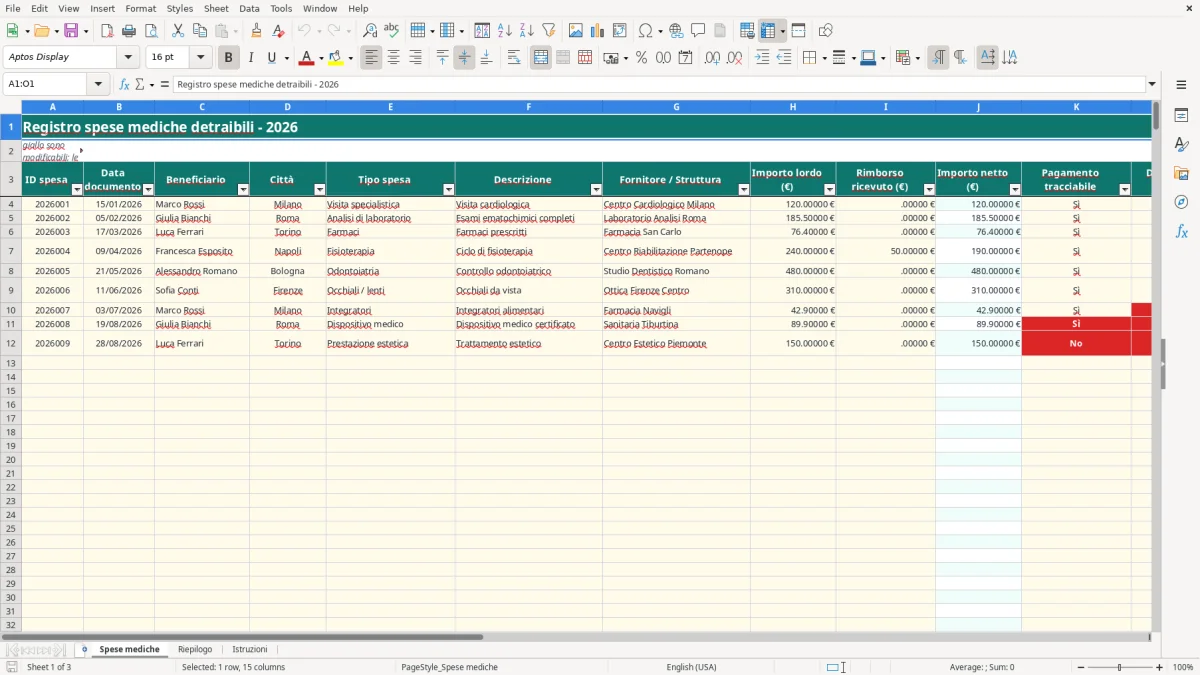Click the formula input line
This screenshot has width=1200, height=675.
(x=659, y=84)
